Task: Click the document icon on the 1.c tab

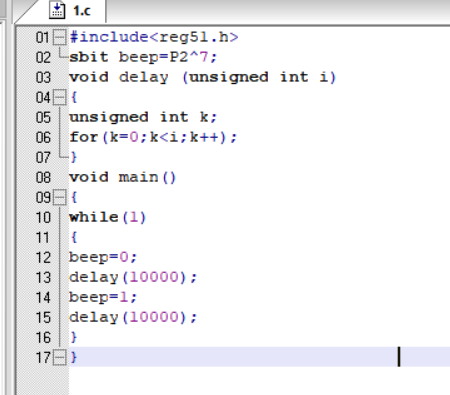Action: pyautogui.click(x=57, y=10)
